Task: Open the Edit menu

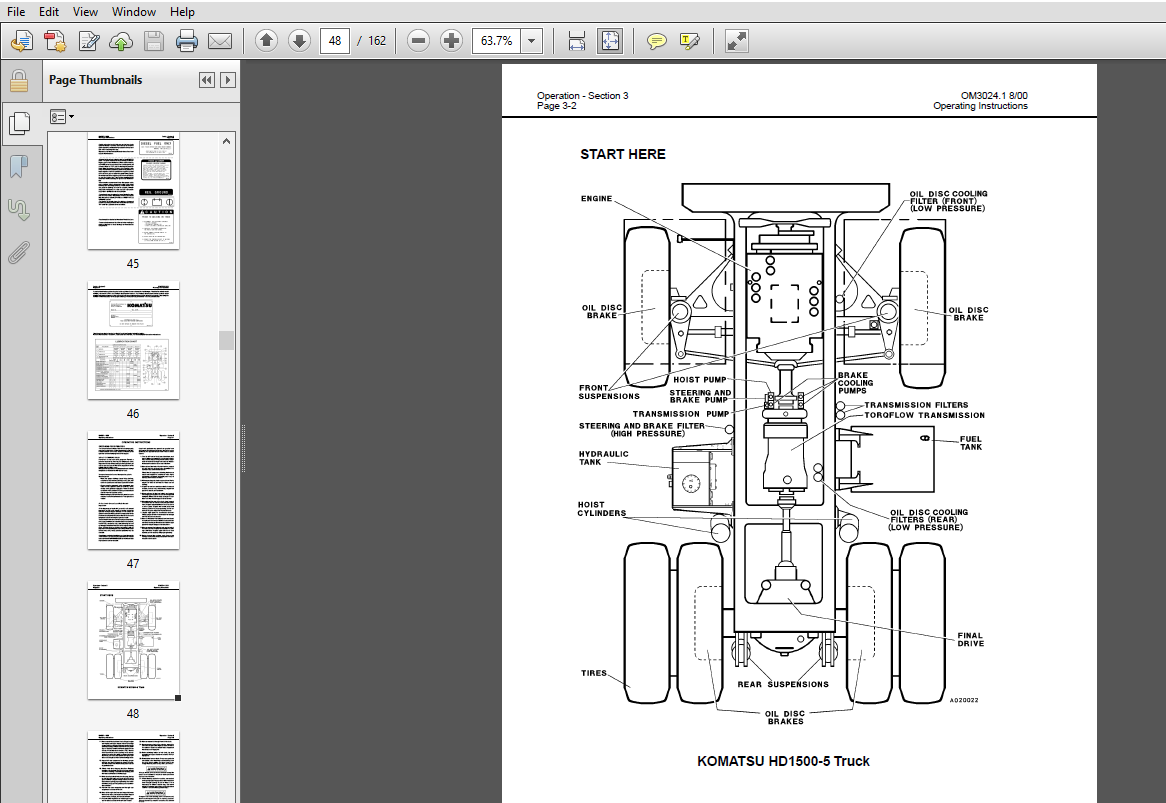Action: (x=49, y=12)
